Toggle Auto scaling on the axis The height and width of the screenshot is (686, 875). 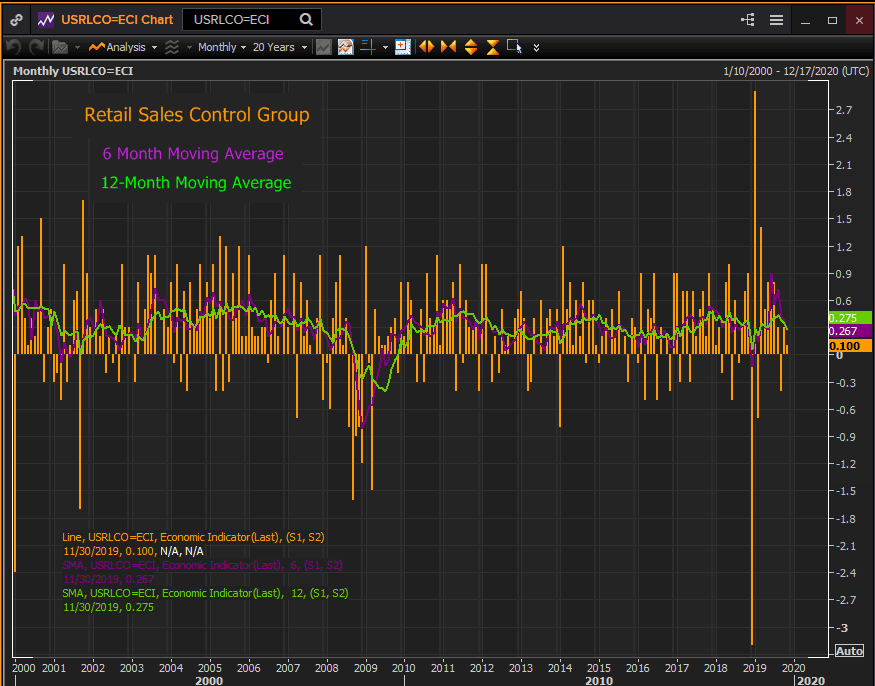849,651
